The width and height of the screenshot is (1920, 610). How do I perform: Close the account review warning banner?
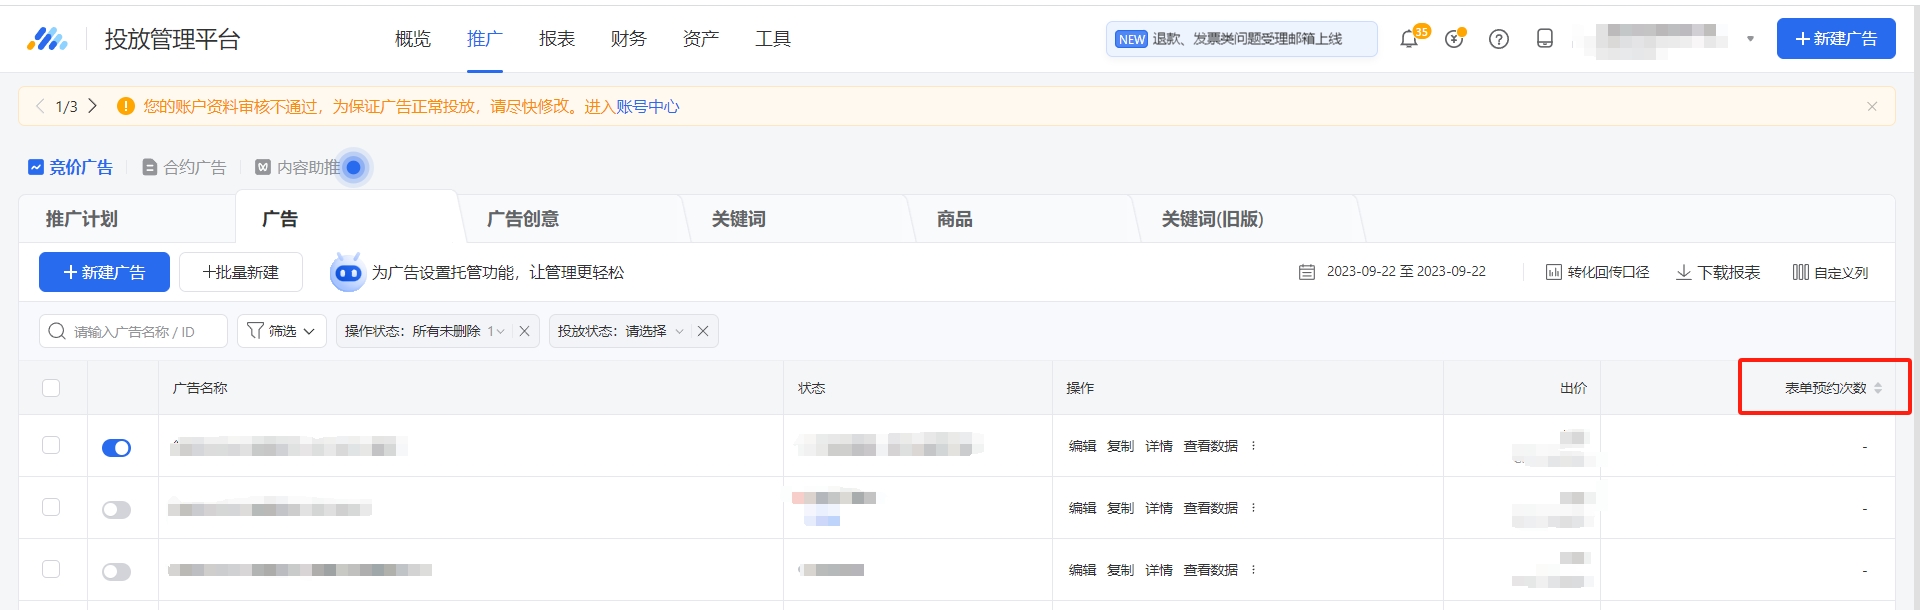click(x=1872, y=106)
